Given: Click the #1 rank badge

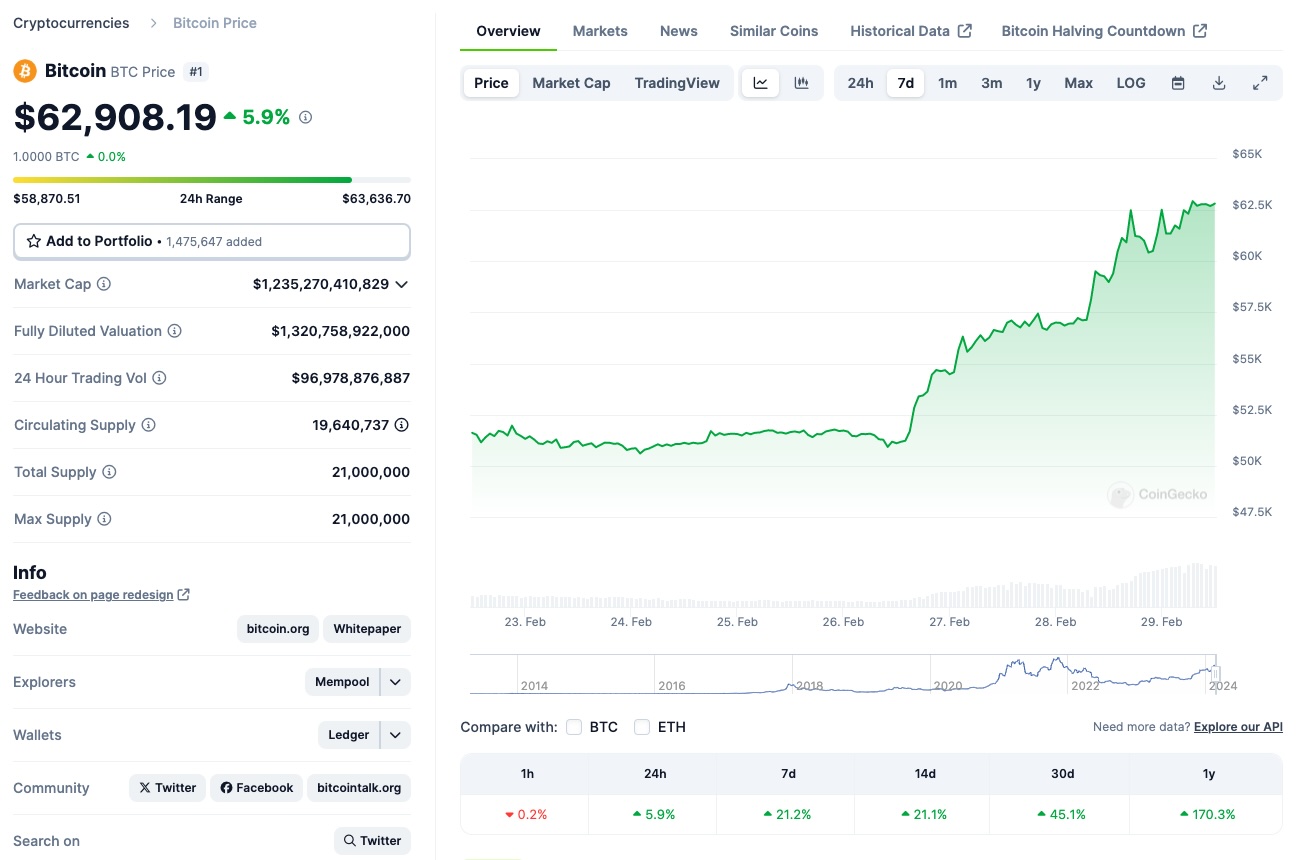Looking at the screenshot, I should (x=196, y=71).
